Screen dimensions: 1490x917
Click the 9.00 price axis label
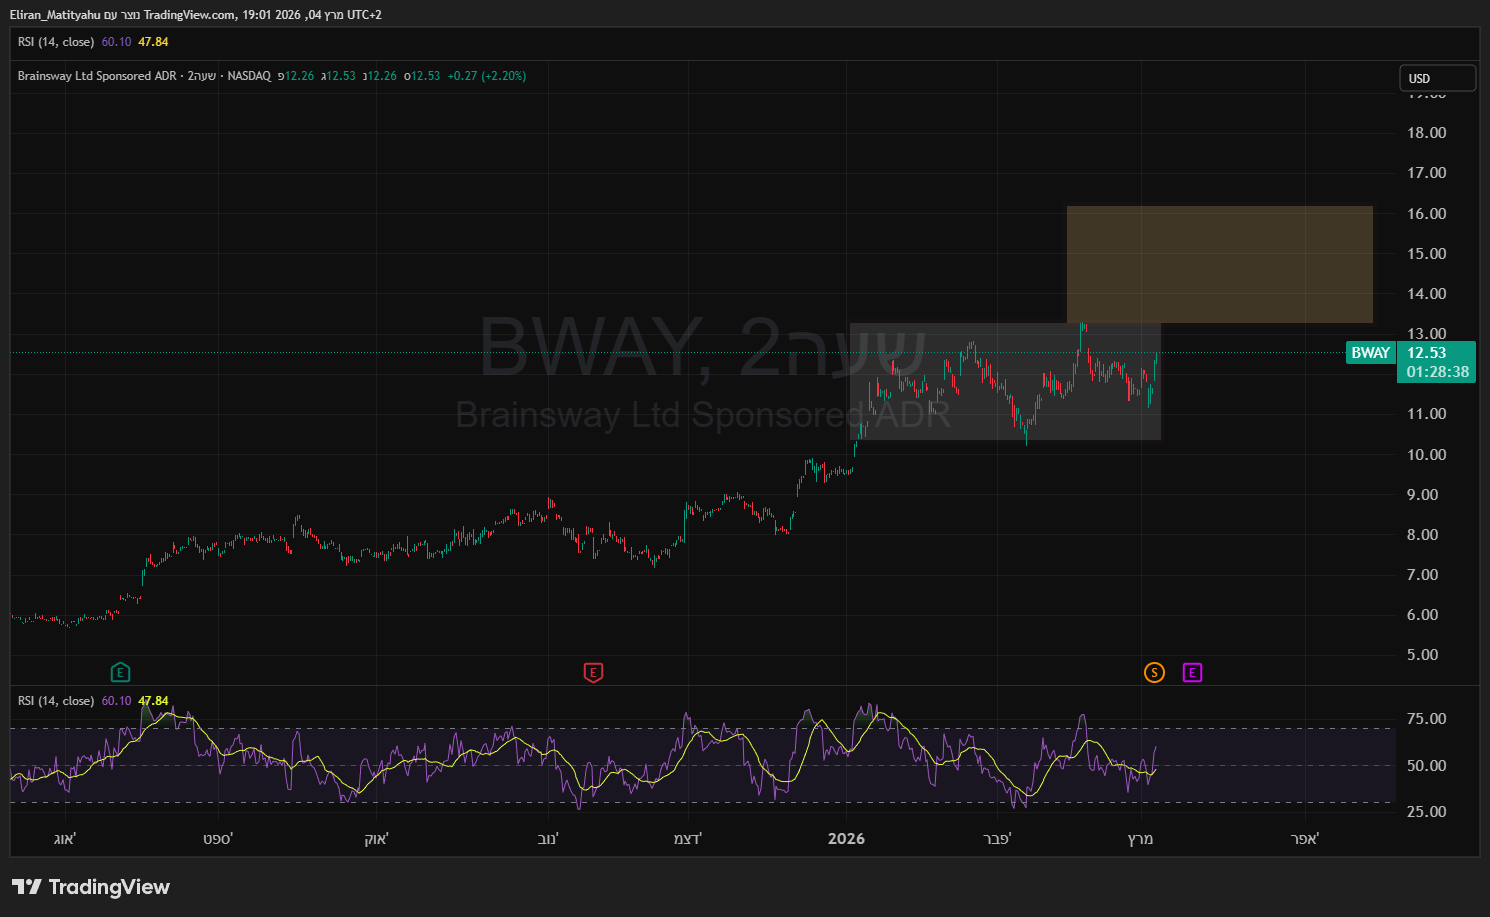1423,494
